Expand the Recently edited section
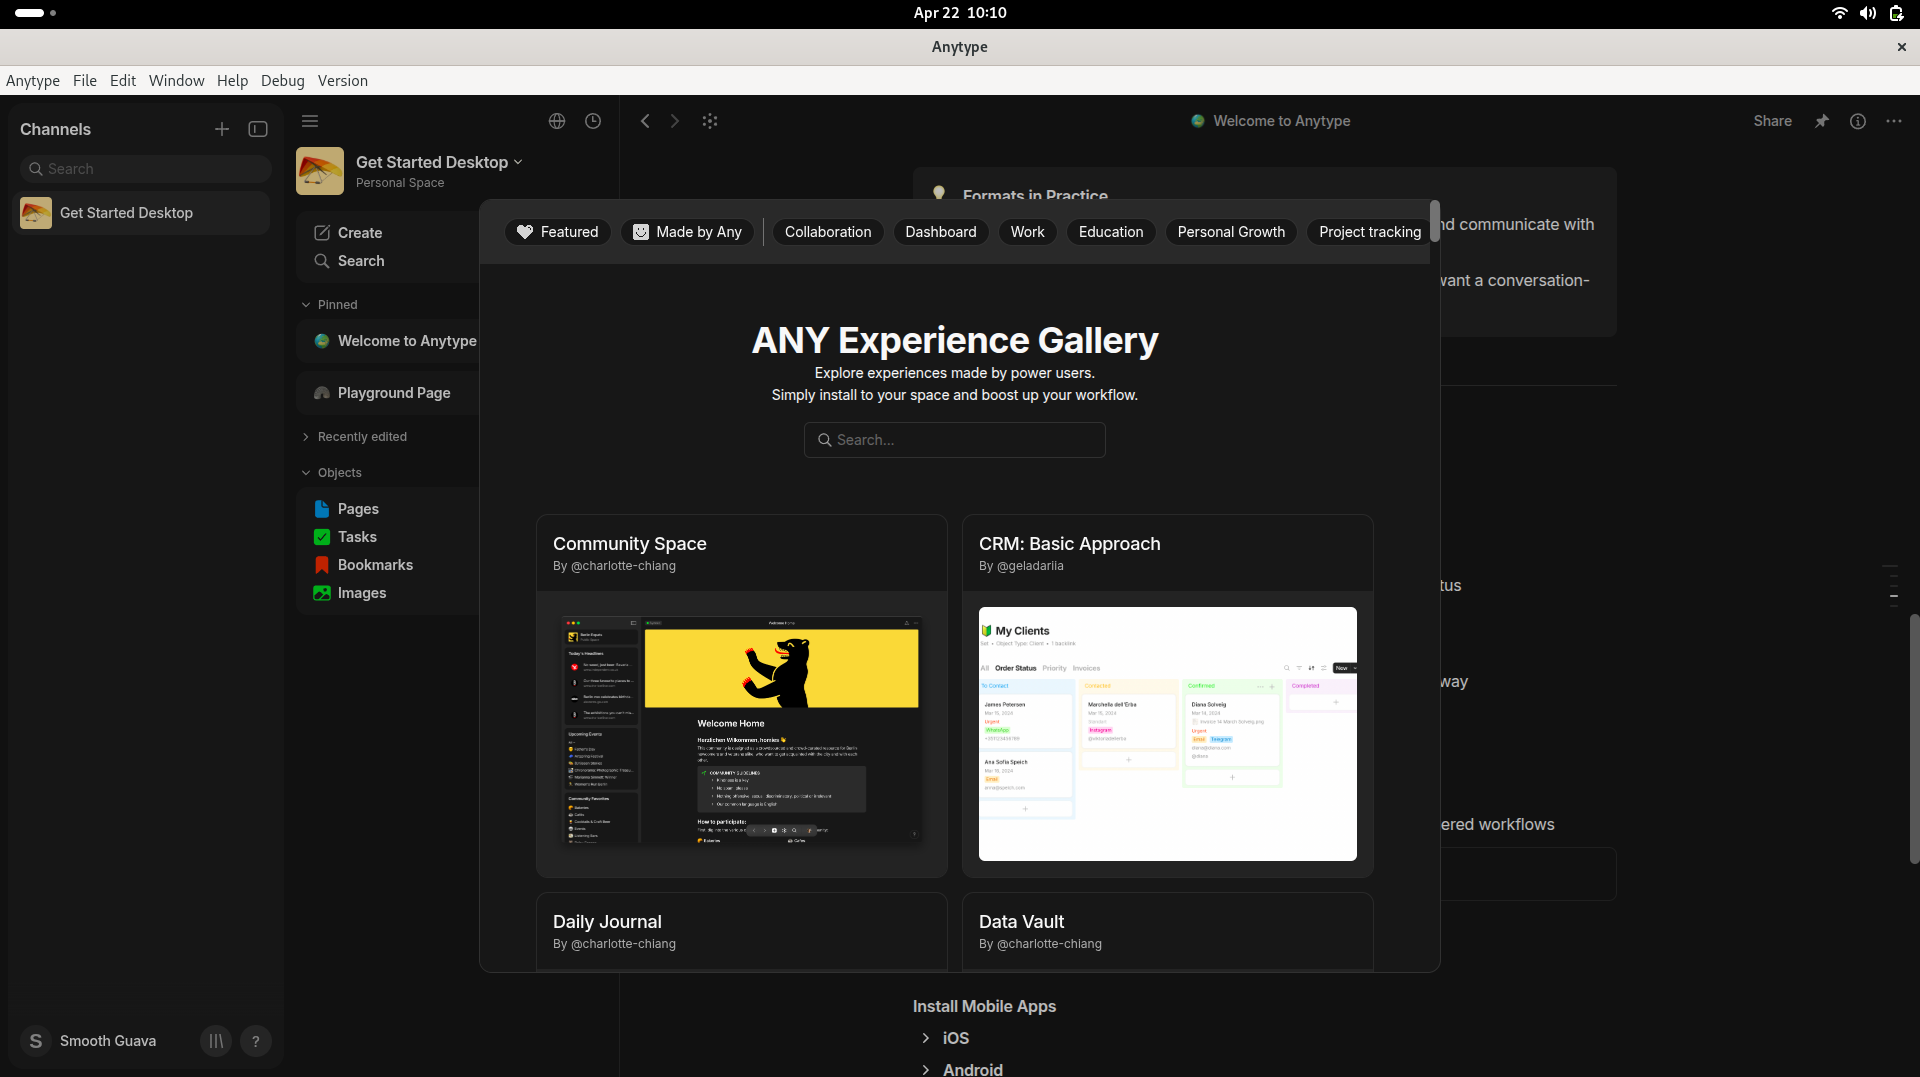 (x=306, y=437)
